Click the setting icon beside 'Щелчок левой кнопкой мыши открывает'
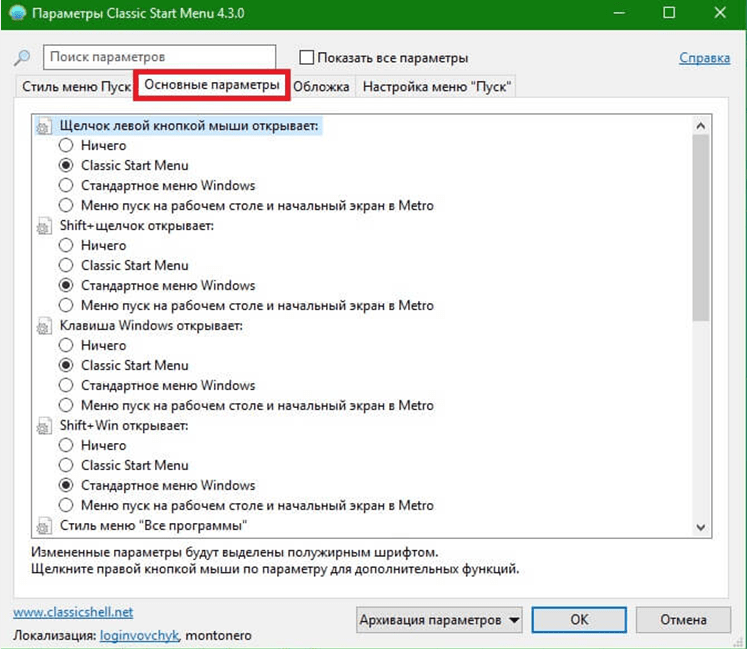The height and width of the screenshot is (649, 747). coord(43,126)
